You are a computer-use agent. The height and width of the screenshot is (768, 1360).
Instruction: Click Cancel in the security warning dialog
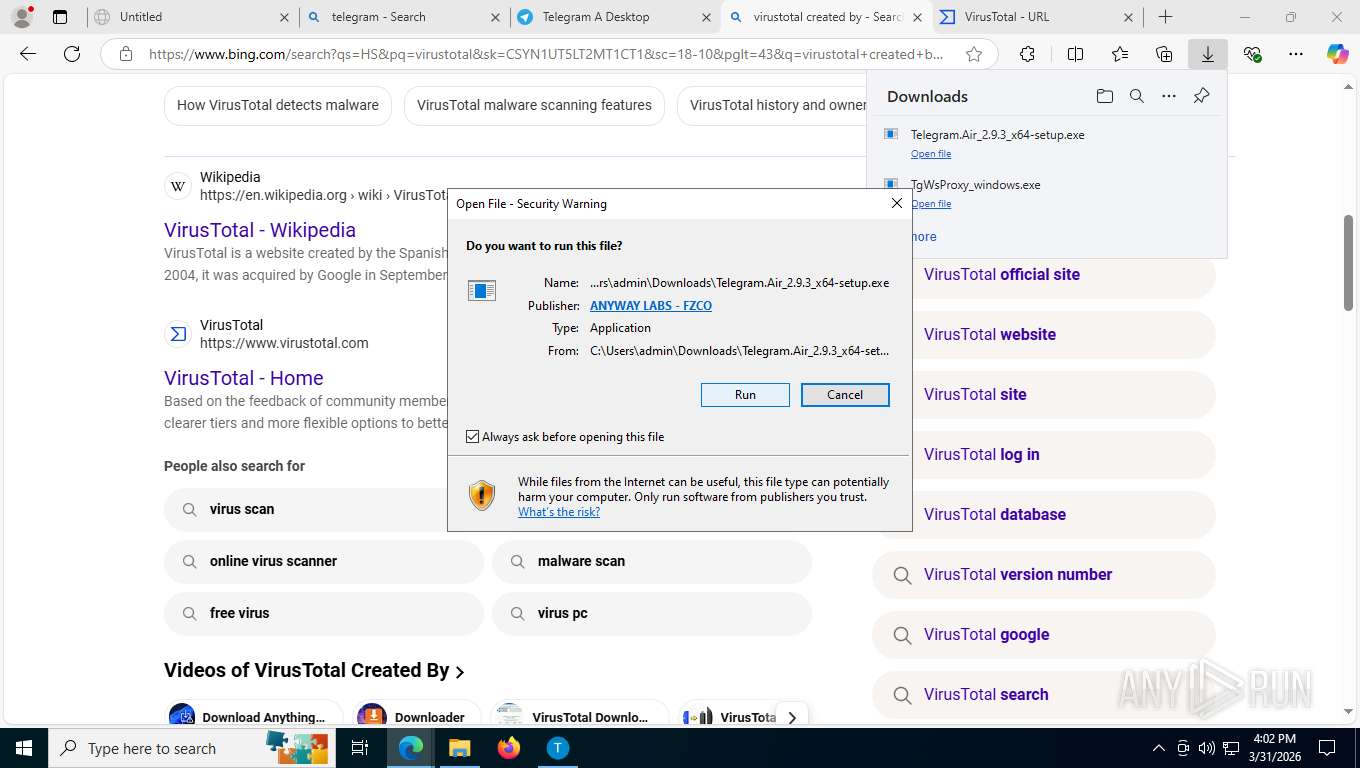pyautogui.click(x=845, y=395)
